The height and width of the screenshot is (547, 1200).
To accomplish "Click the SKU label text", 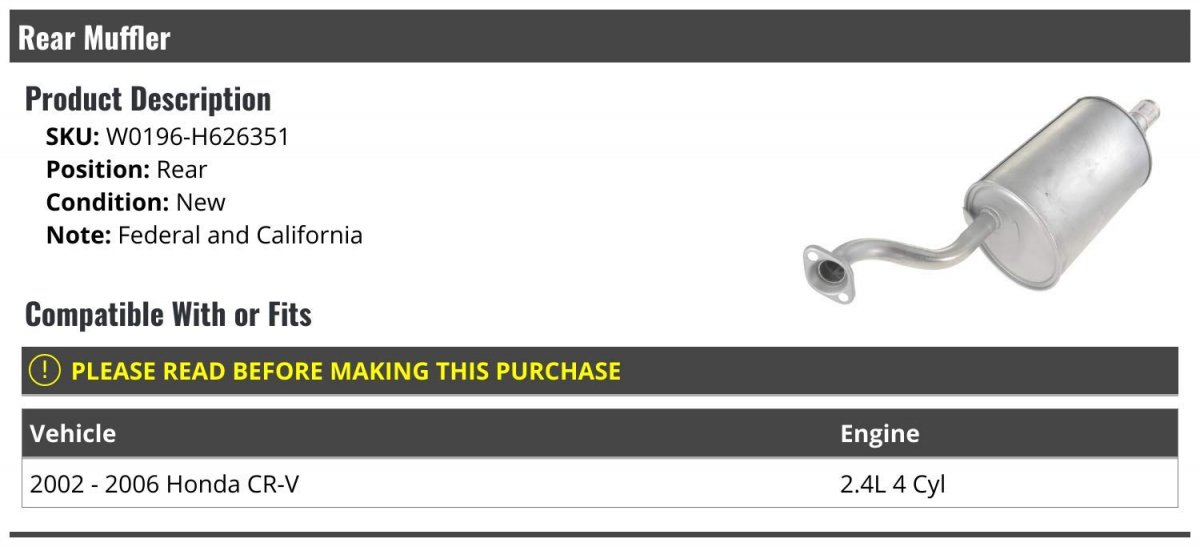I will point(73,137).
